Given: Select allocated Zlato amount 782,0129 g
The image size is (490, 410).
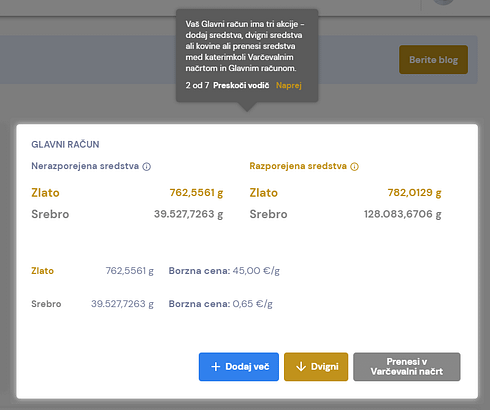Looking at the screenshot, I should (x=414, y=193).
